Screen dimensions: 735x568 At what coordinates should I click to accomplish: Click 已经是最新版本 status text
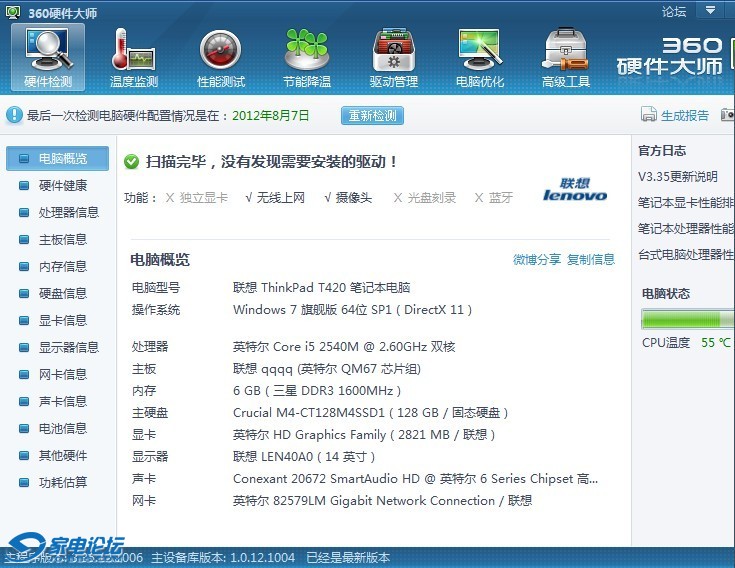tap(348, 558)
